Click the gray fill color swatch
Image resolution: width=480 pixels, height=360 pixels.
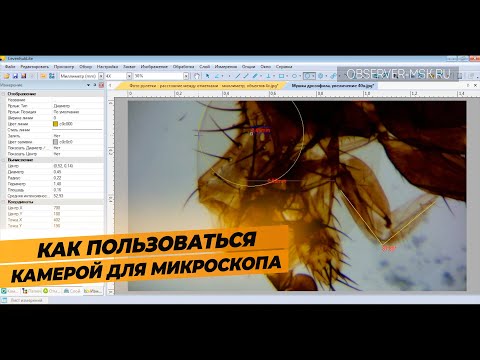tap(55, 142)
